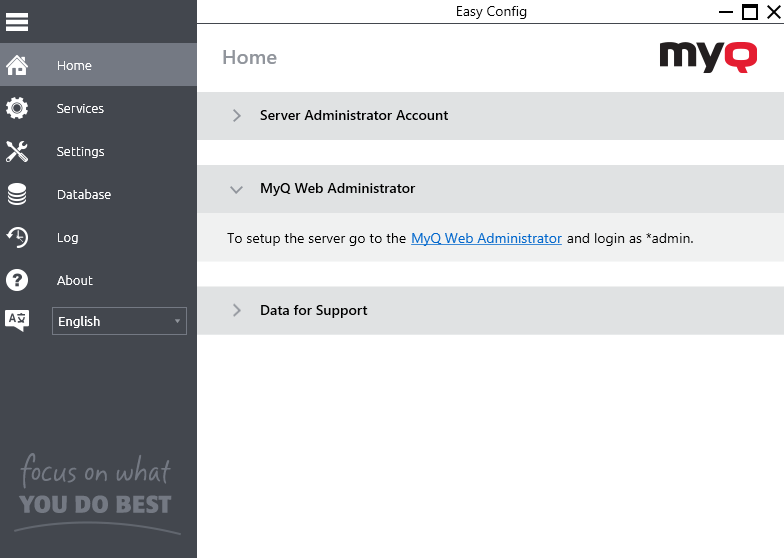Click the language translation icon
Screen dimensions: 784x558
(17, 320)
